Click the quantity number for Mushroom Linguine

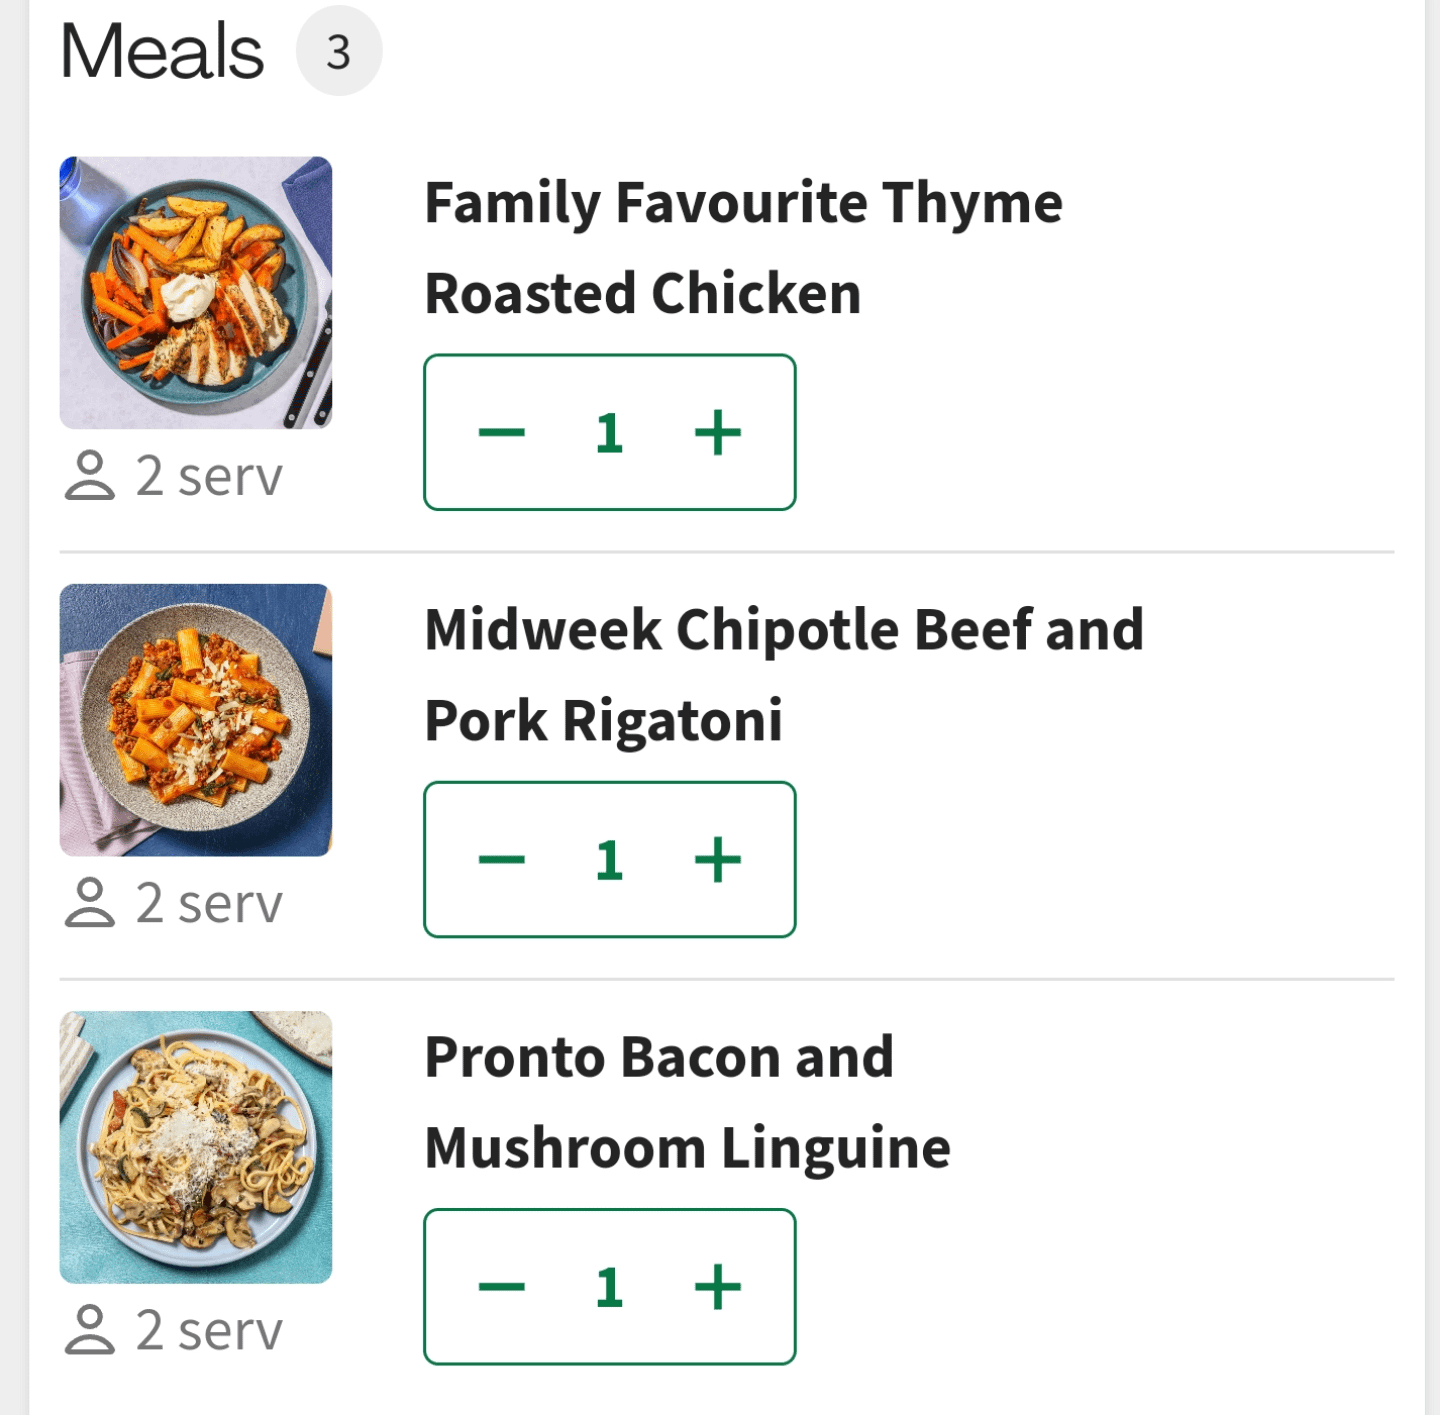pyautogui.click(x=610, y=1287)
